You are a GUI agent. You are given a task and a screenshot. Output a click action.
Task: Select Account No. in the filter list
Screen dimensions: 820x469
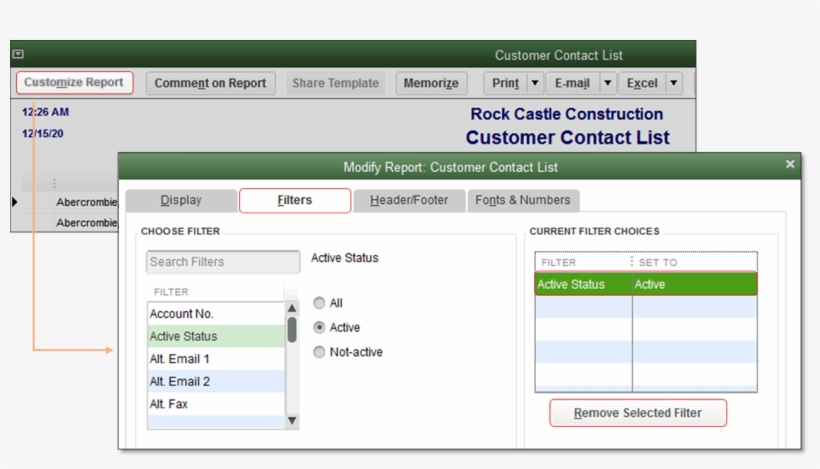[216, 314]
